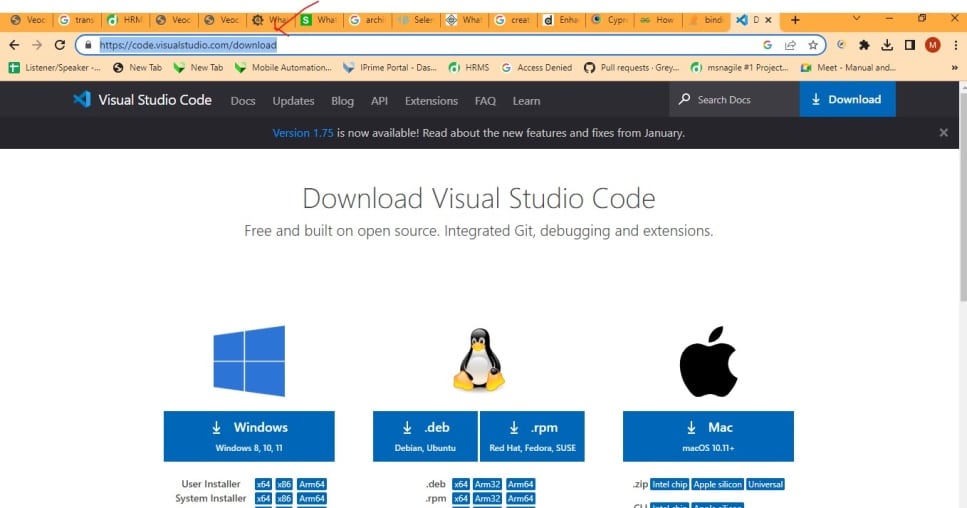
Task: Open the profile avatar M
Action: click(x=932, y=45)
